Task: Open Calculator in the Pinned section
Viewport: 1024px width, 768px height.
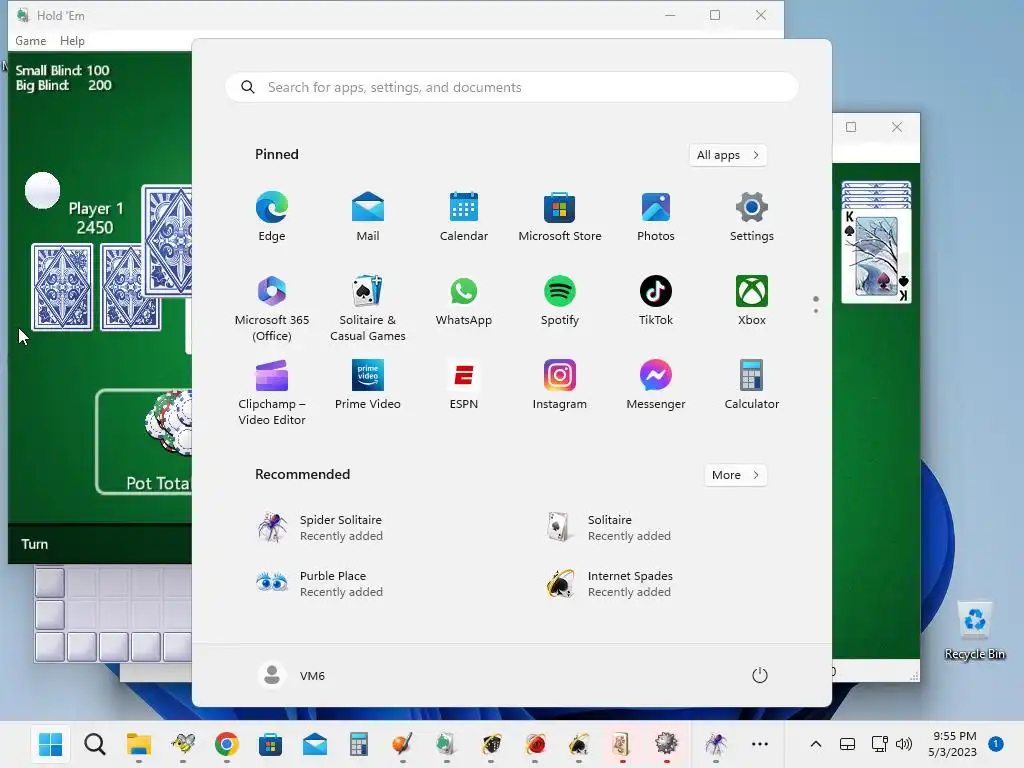Action: (752, 385)
